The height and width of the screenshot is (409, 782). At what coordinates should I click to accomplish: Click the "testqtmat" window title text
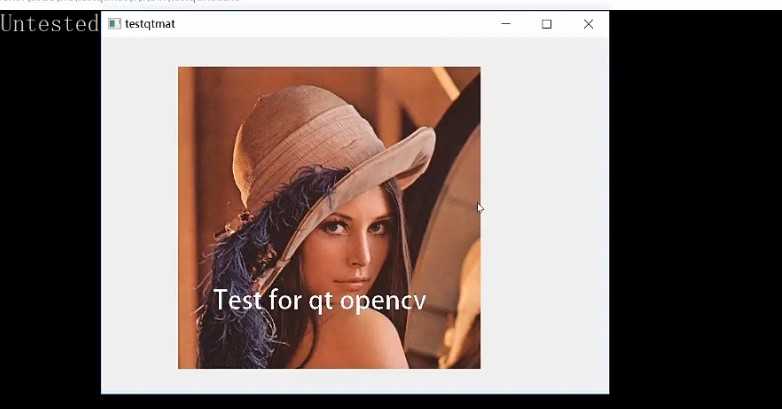tap(150, 24)
